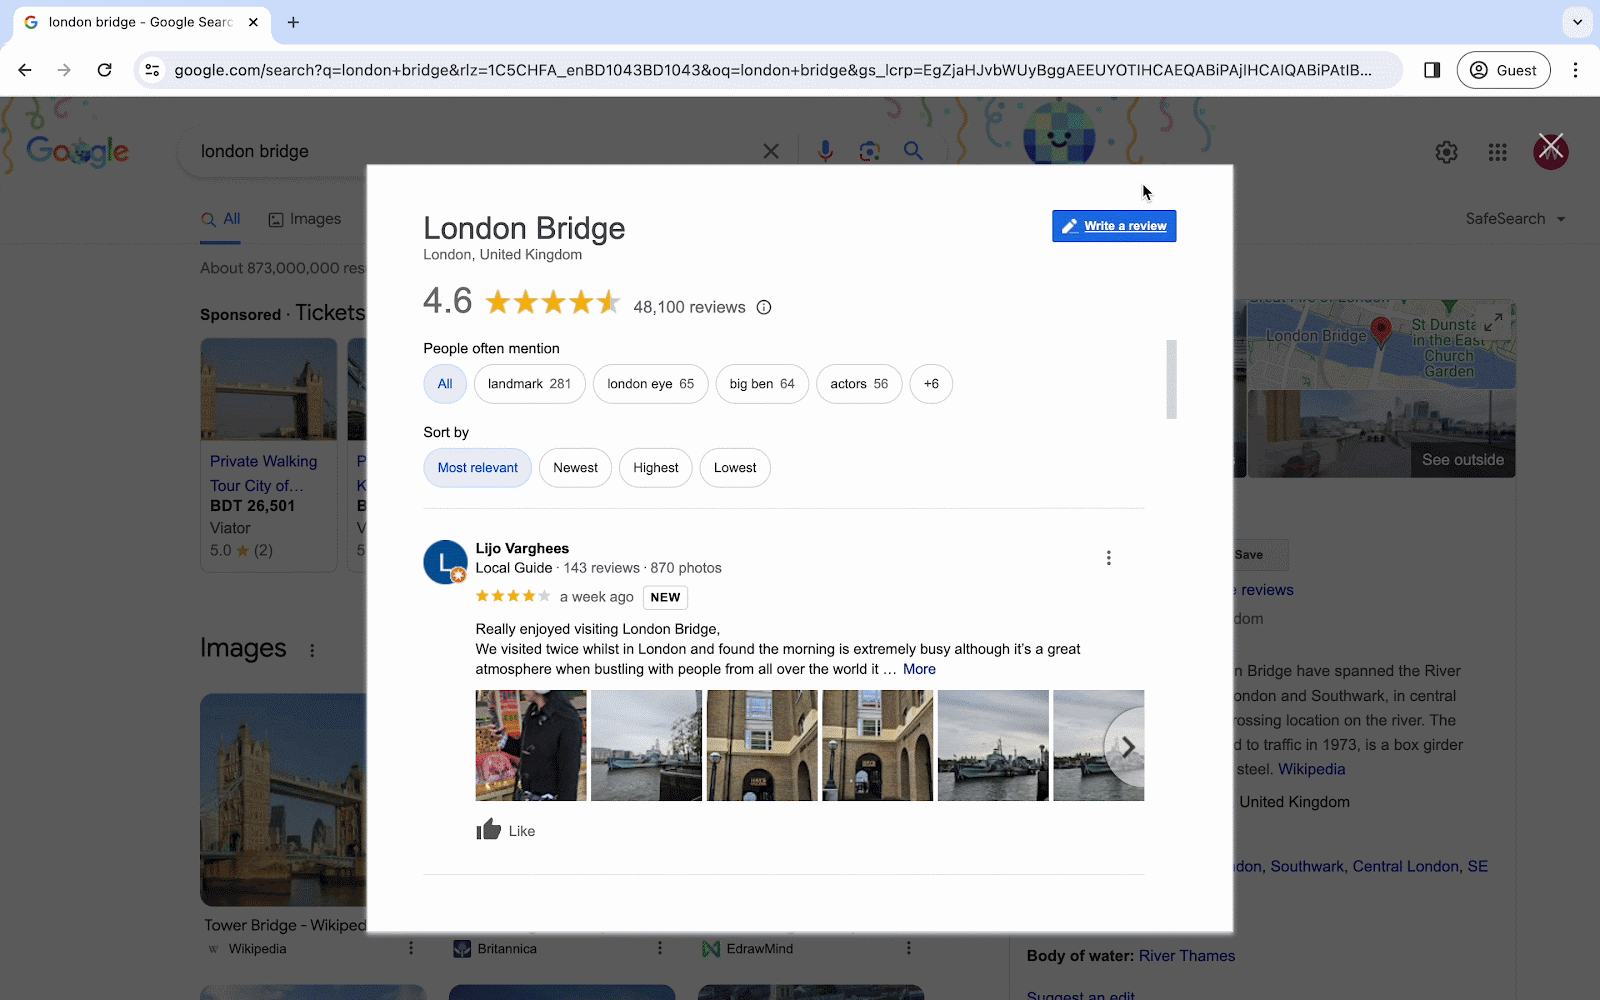Clear the search query with the X
The image size is (1600, 1000).
(770, 151)
